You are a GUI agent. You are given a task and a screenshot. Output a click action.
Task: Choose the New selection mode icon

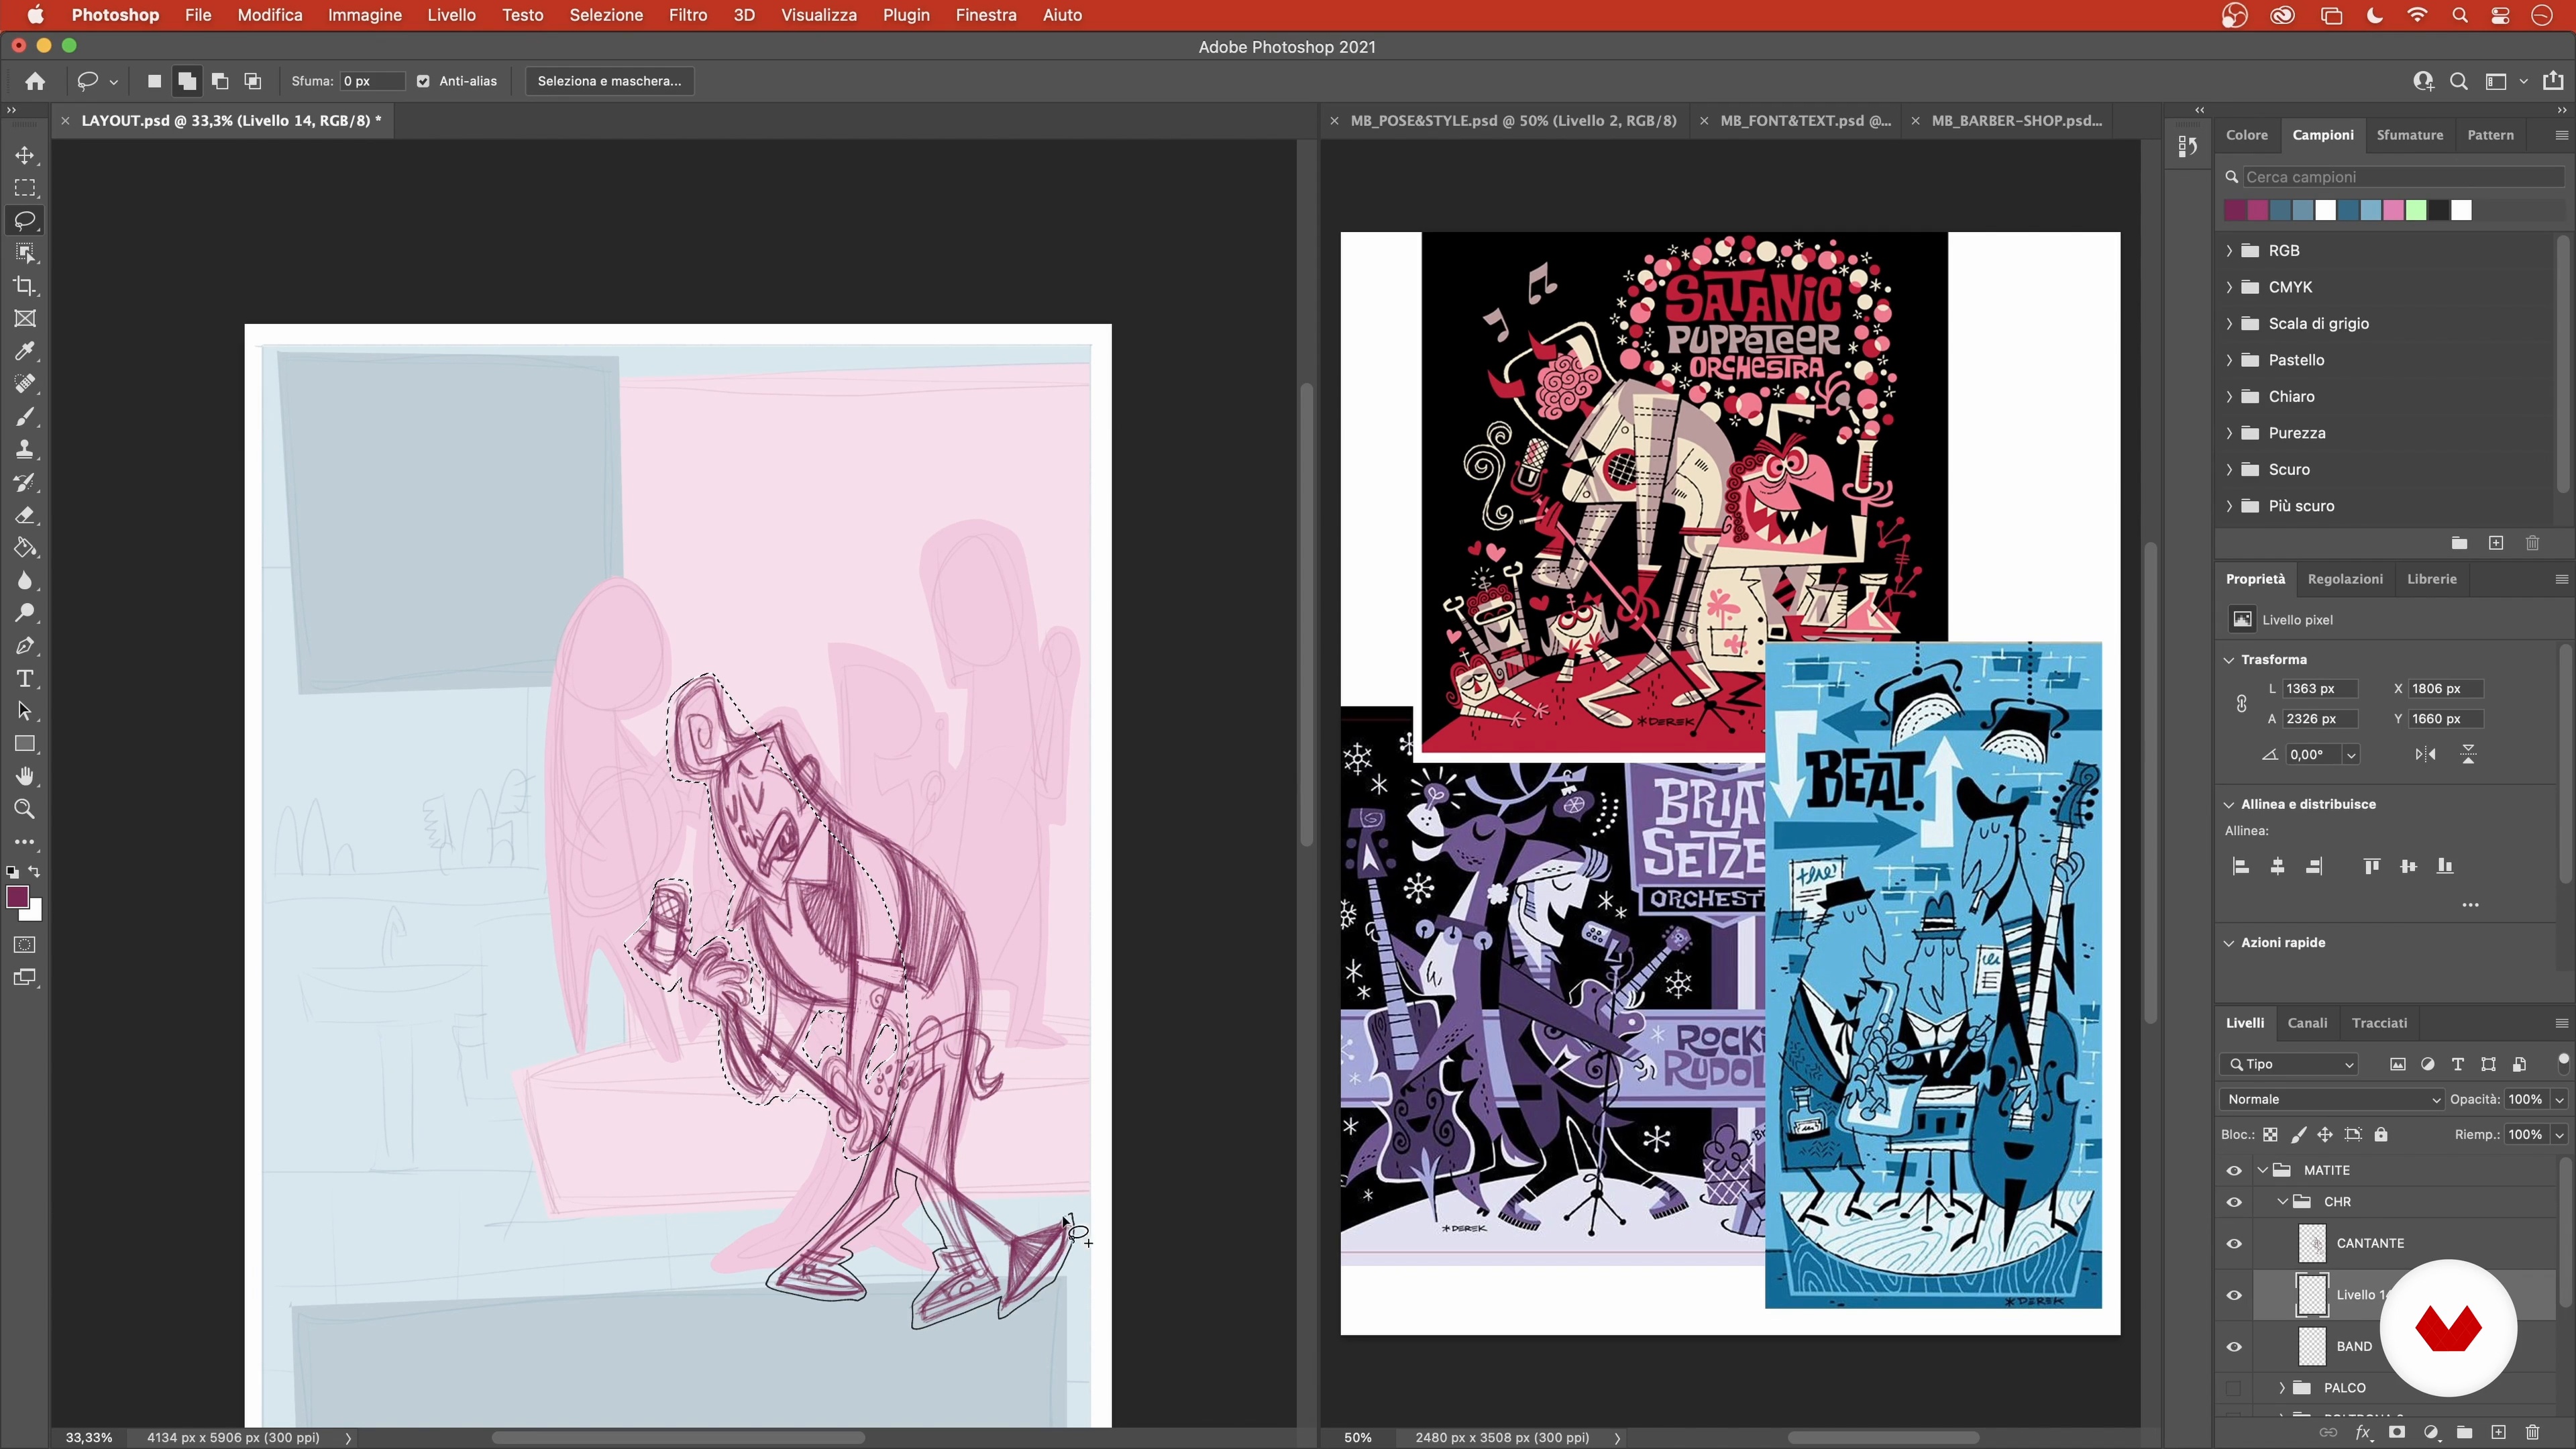point(154,81)
